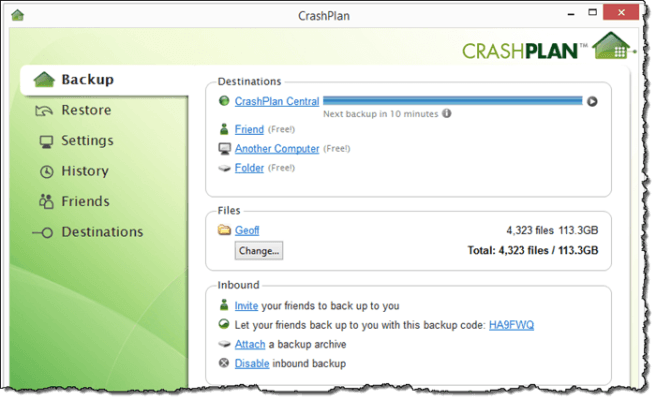Open the Backup tab in sidebar
The width and height of the screenshot is (656, 400).
(x=87, y=80)
